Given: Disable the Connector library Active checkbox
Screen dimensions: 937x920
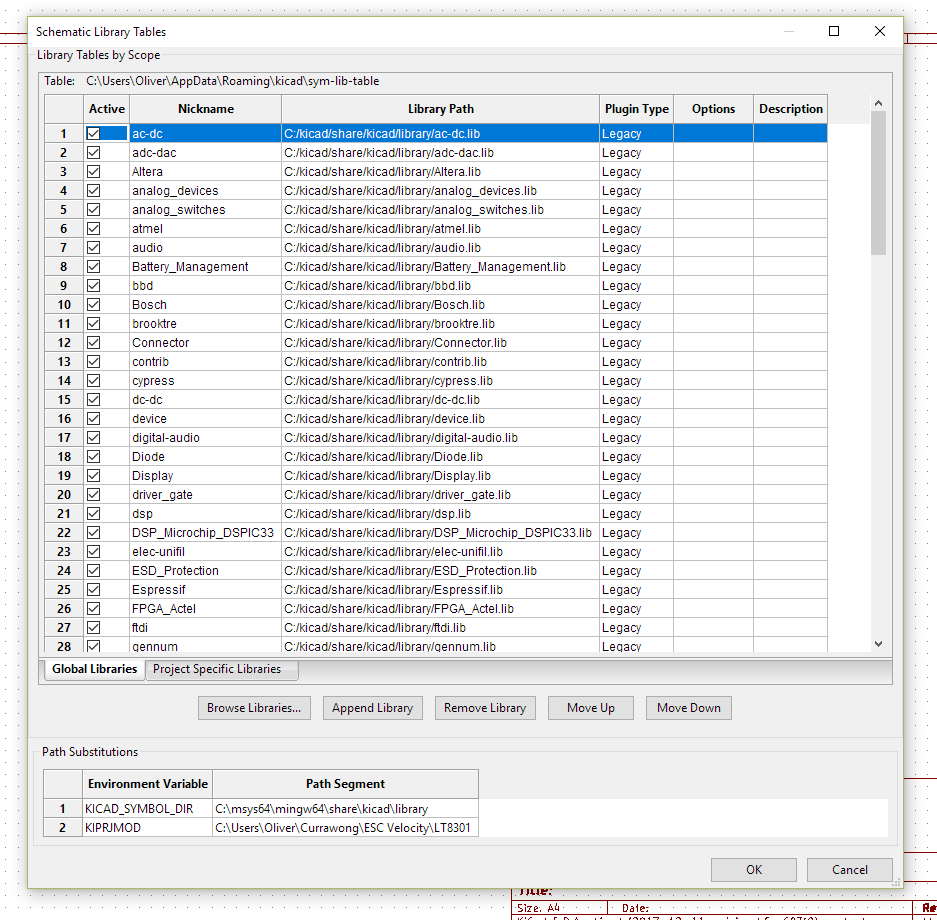Looking at the screenshot, I should tap(94, 343).
